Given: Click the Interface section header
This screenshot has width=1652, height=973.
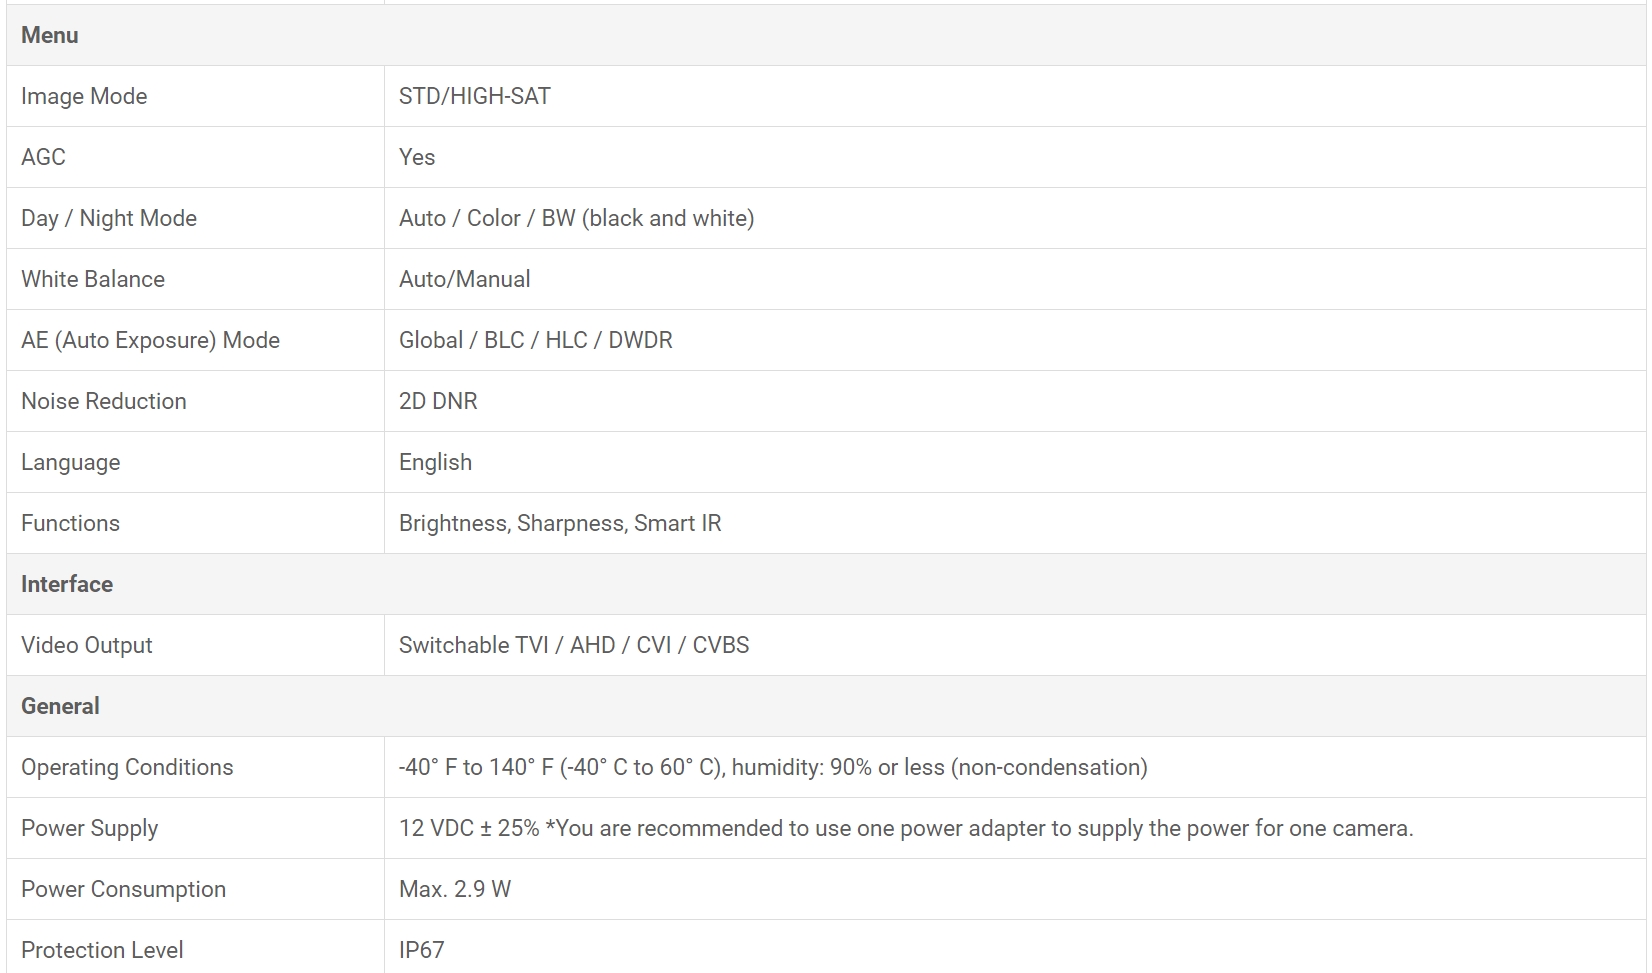Looking at the screenshot, I should tap(67, 584).
